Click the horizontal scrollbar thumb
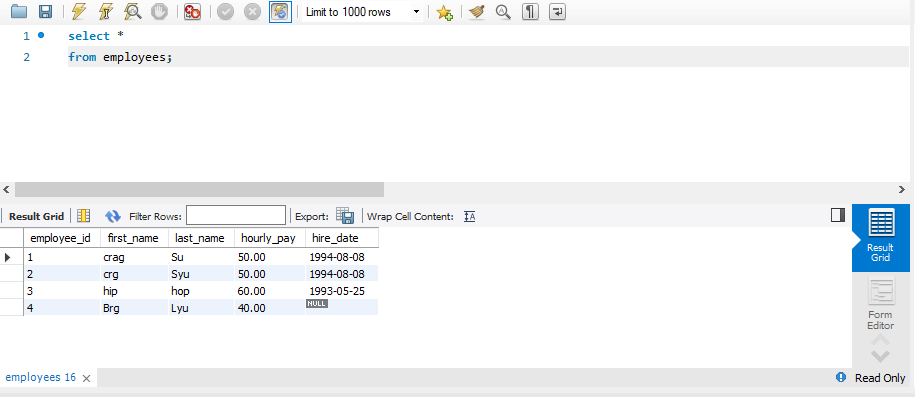Screen dimensions: 915x397 click(x=199, y=189)
